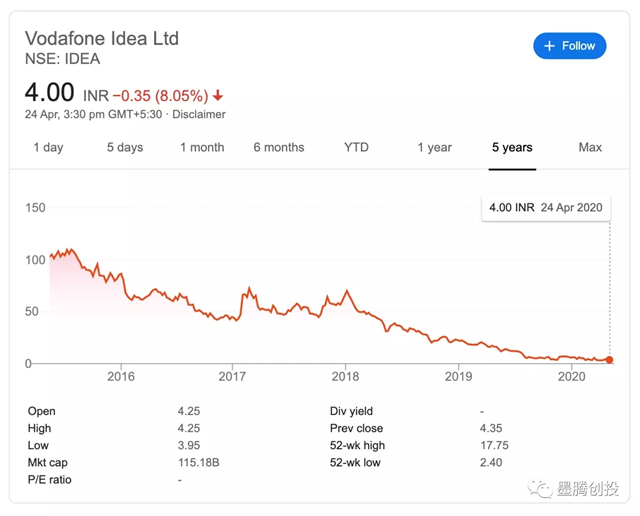Viewport: 640px width, 516px height.
Task: View the 1 year chart tab
Action: click(434, 147)
